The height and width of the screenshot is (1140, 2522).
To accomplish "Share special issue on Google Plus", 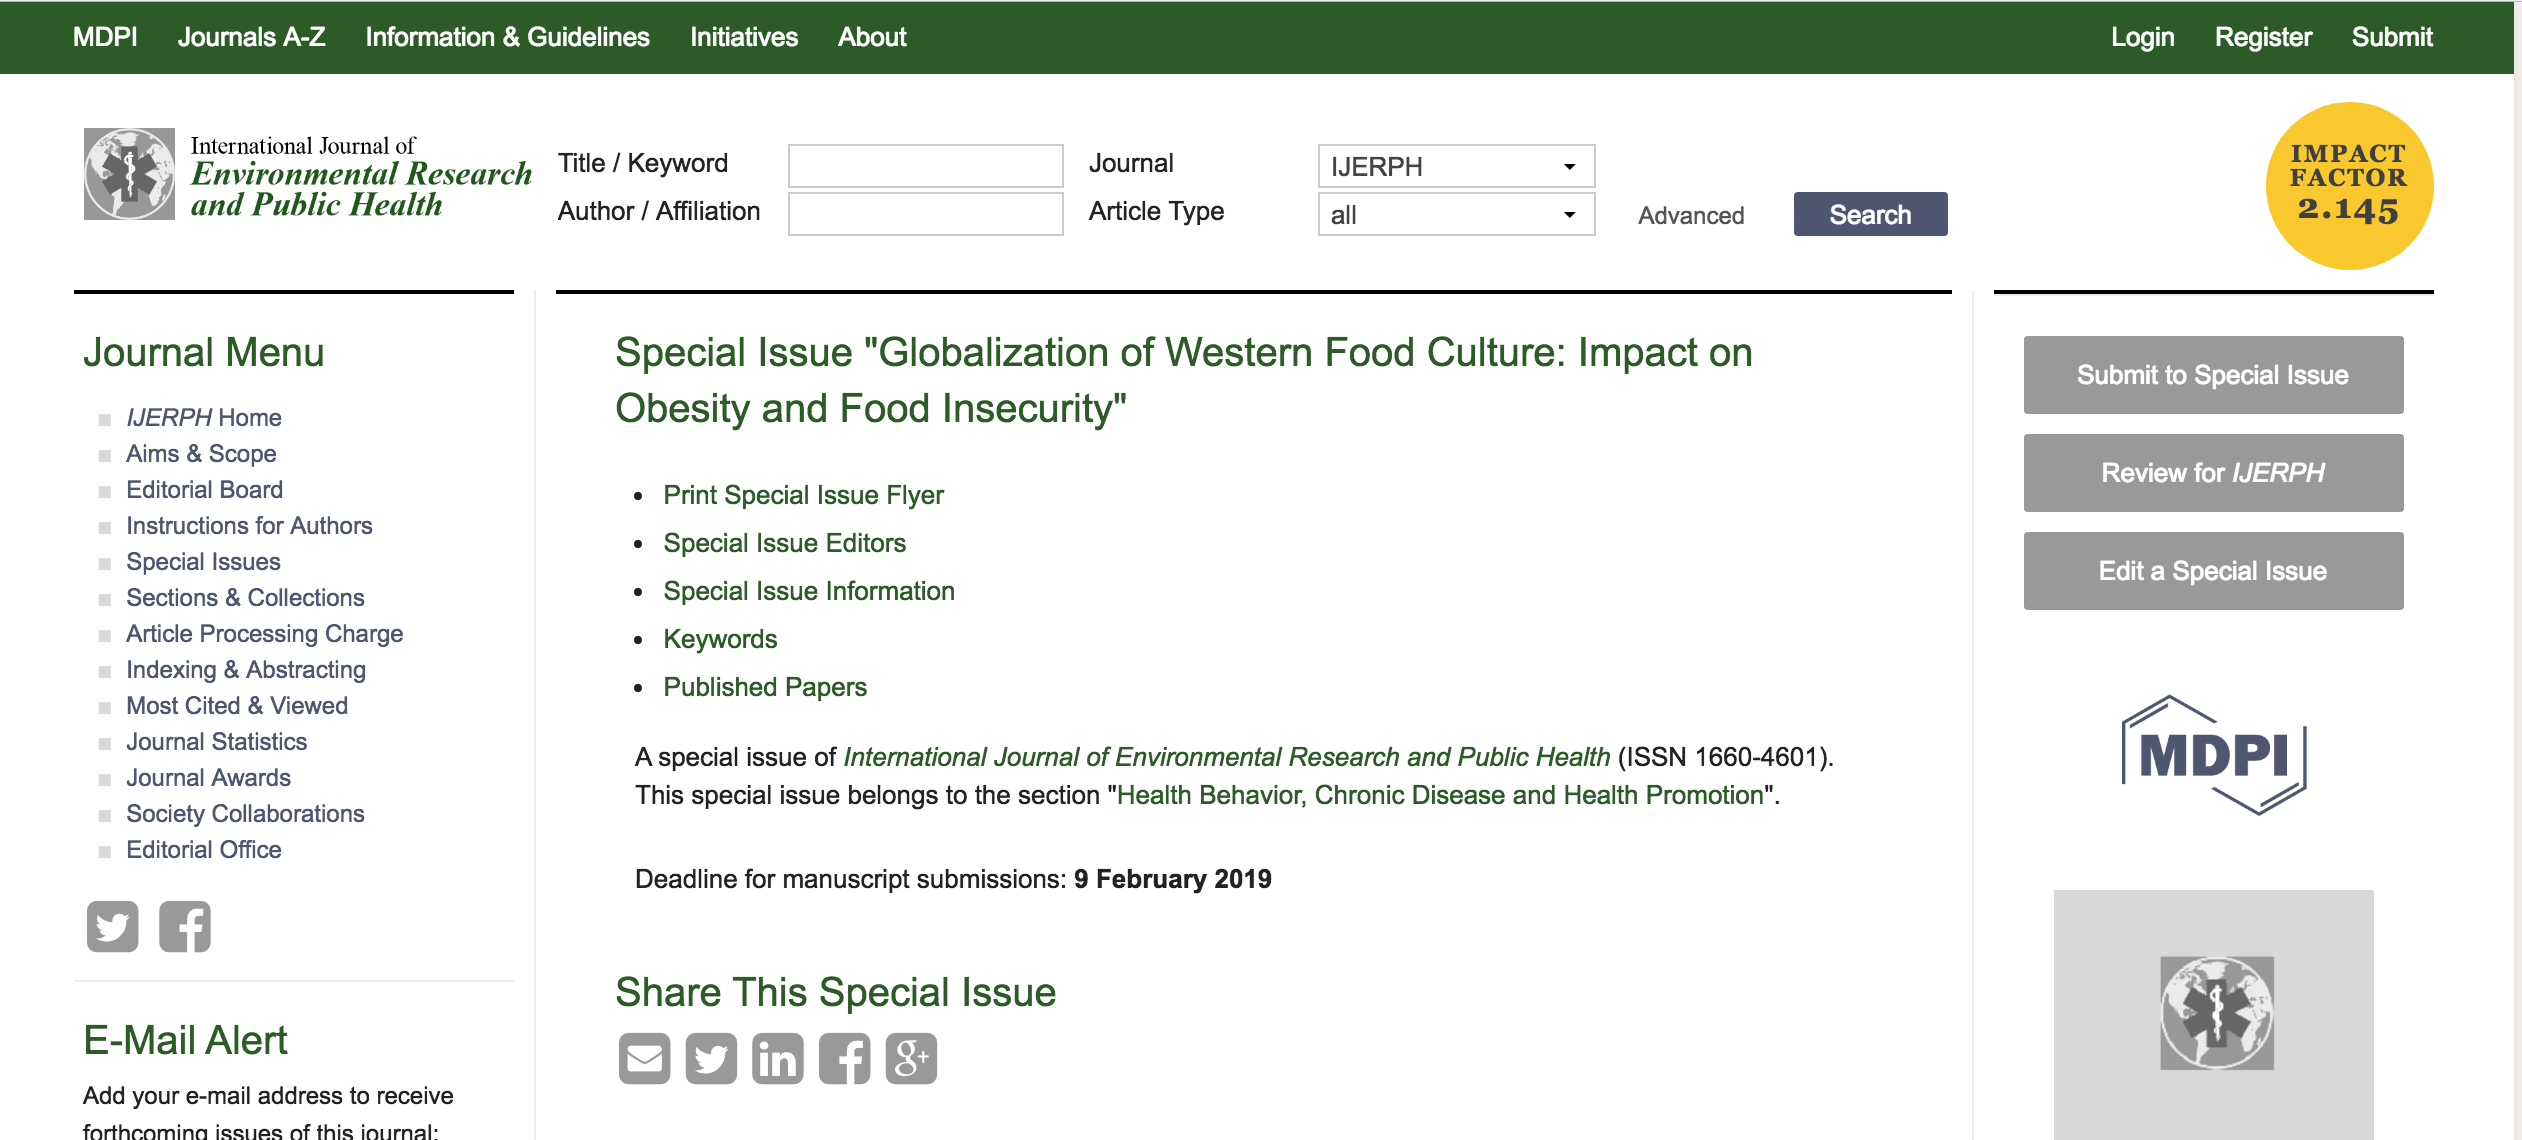I will point(911,1058).
